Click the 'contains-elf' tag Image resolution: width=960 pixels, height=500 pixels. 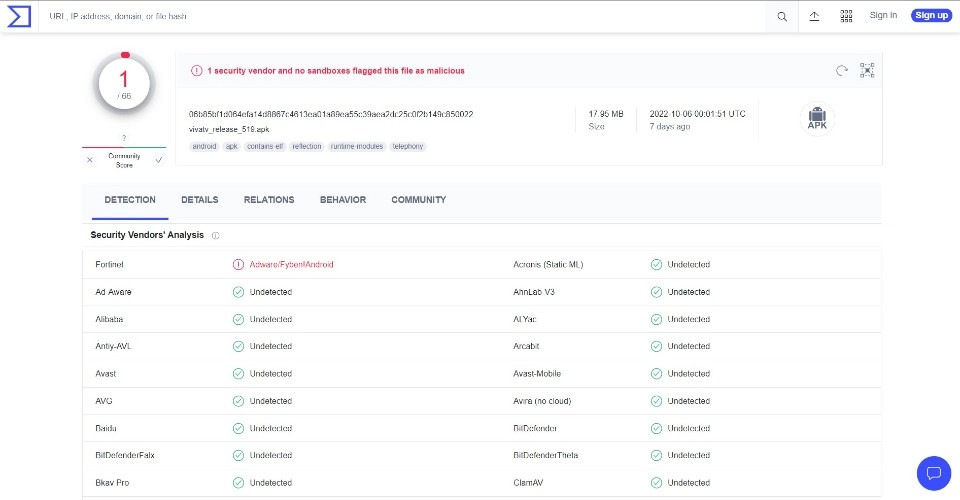click(x=265, y=146)
